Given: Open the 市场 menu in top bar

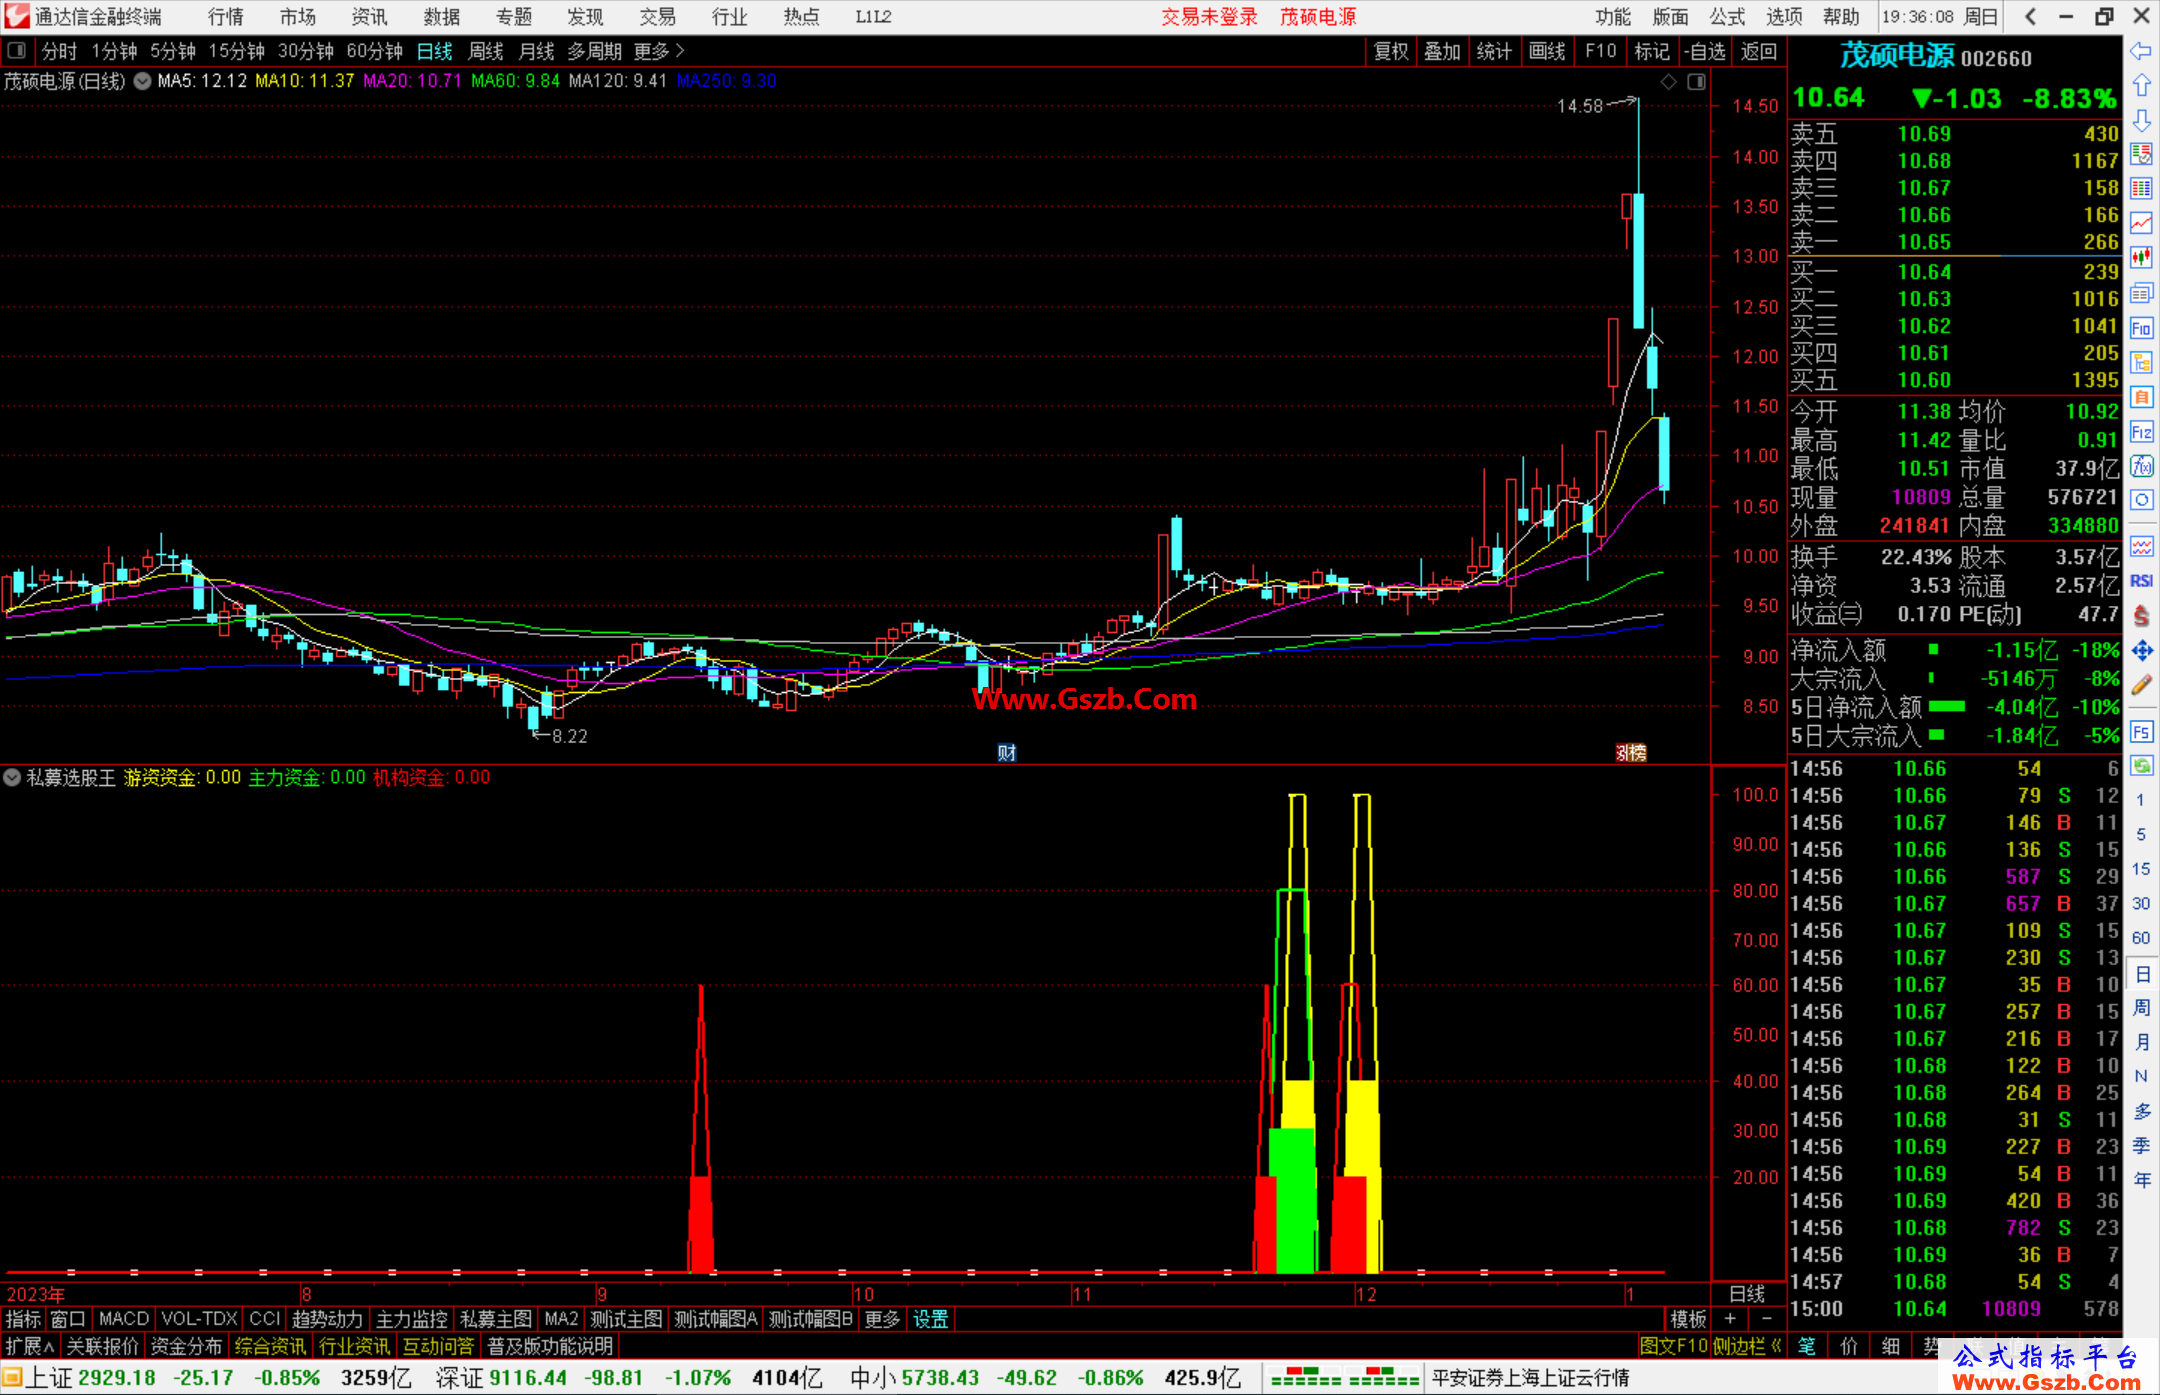Looking at the screenshot, I should click(298, 17).
